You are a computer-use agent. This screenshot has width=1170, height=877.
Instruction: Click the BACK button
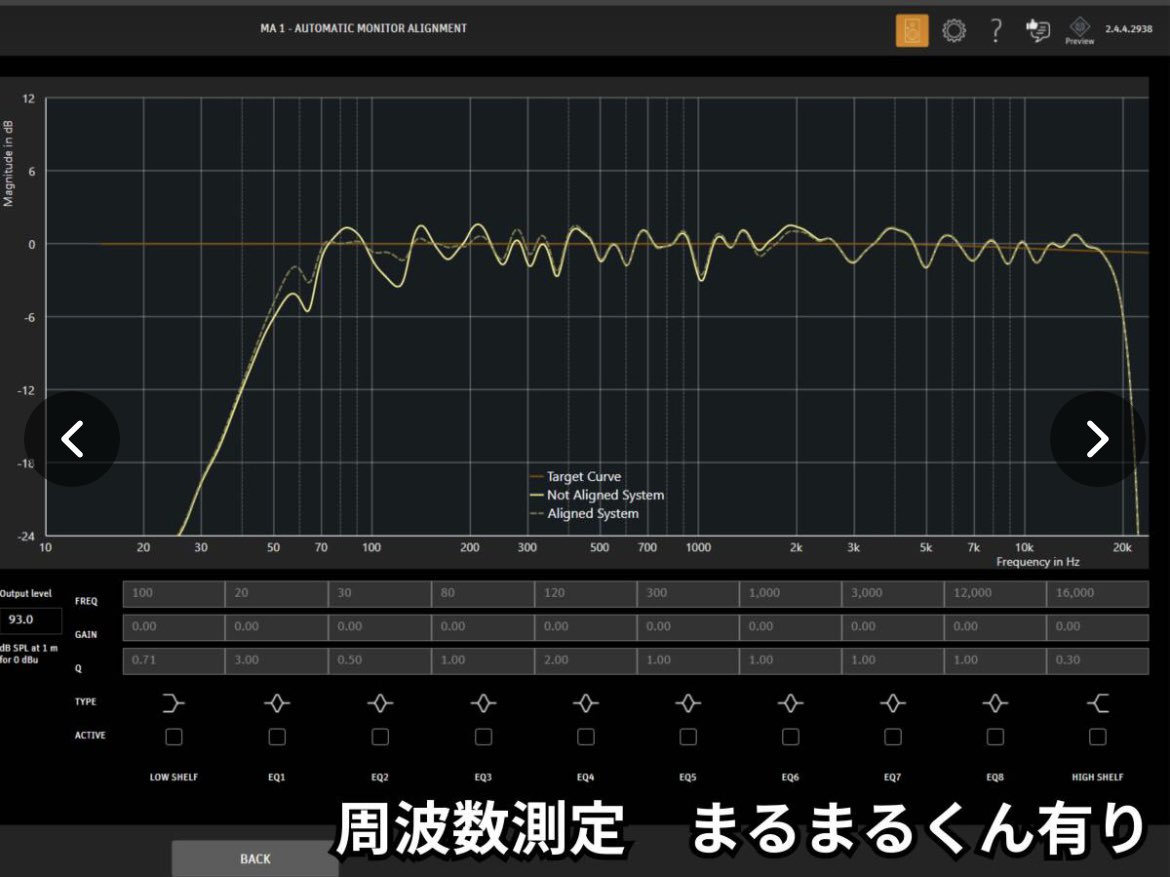pyautogui.click(x=255, y=858)
